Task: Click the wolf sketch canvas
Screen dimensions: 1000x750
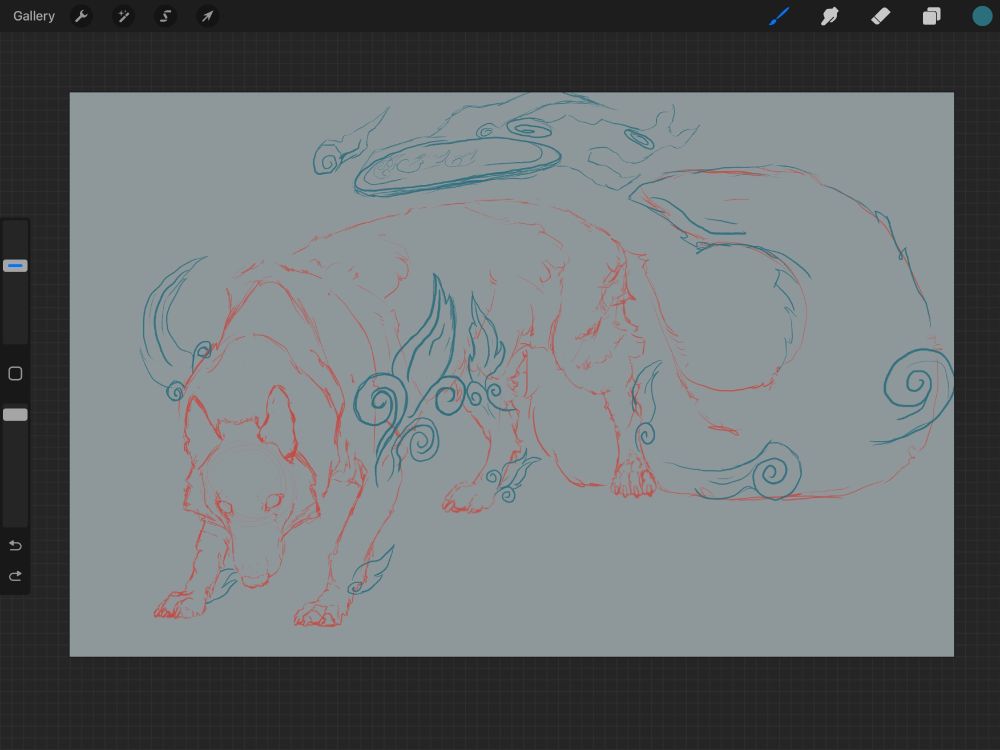Action: 511,374
